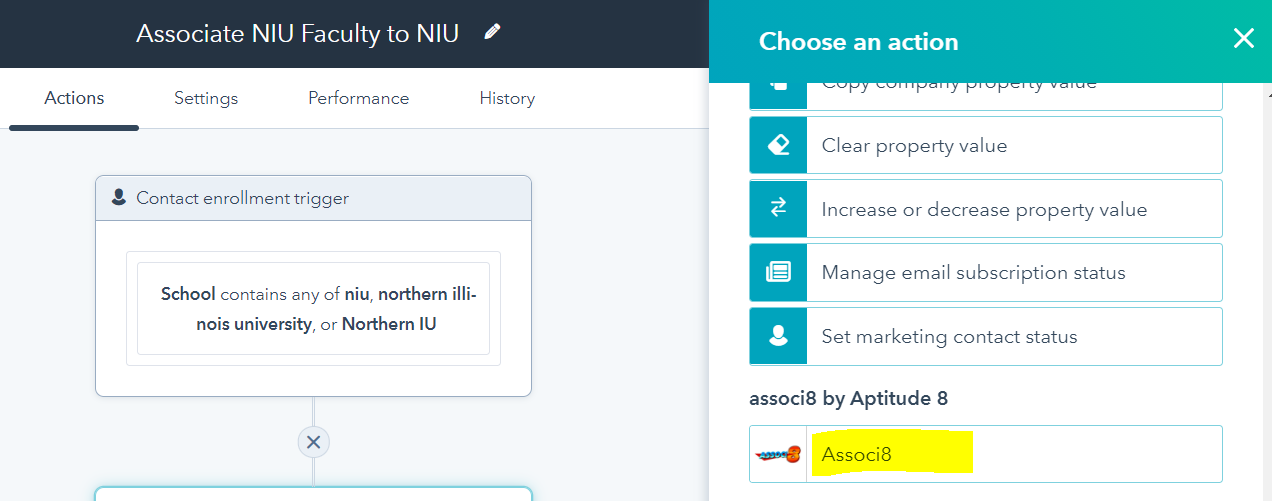Click the circled X on the workflow connector
This screenshot has width=1272, height=501.
tap(313, 442)
